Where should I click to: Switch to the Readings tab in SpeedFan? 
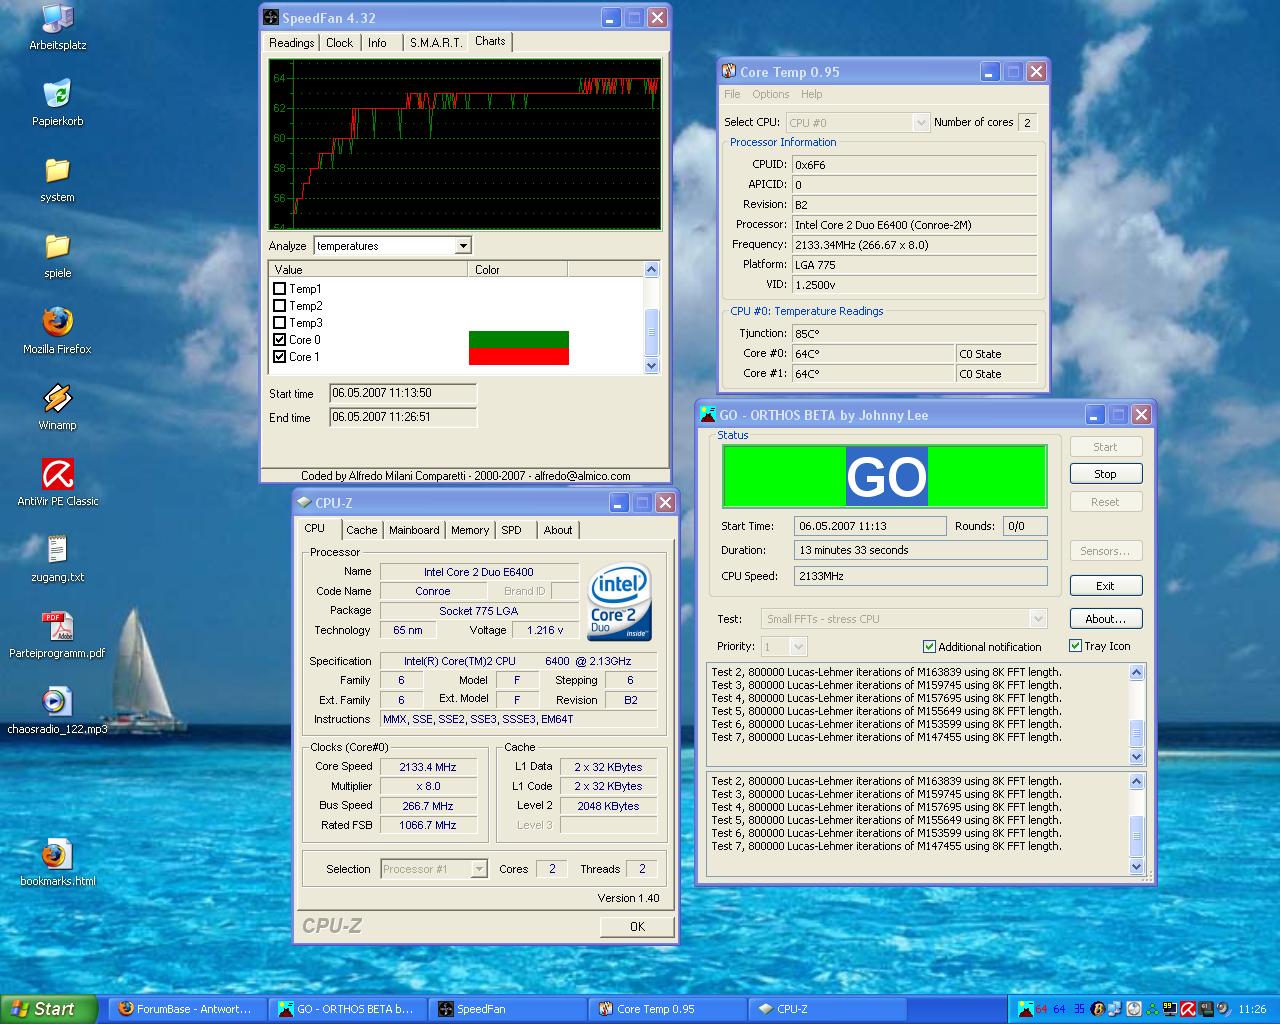(291, 43)
